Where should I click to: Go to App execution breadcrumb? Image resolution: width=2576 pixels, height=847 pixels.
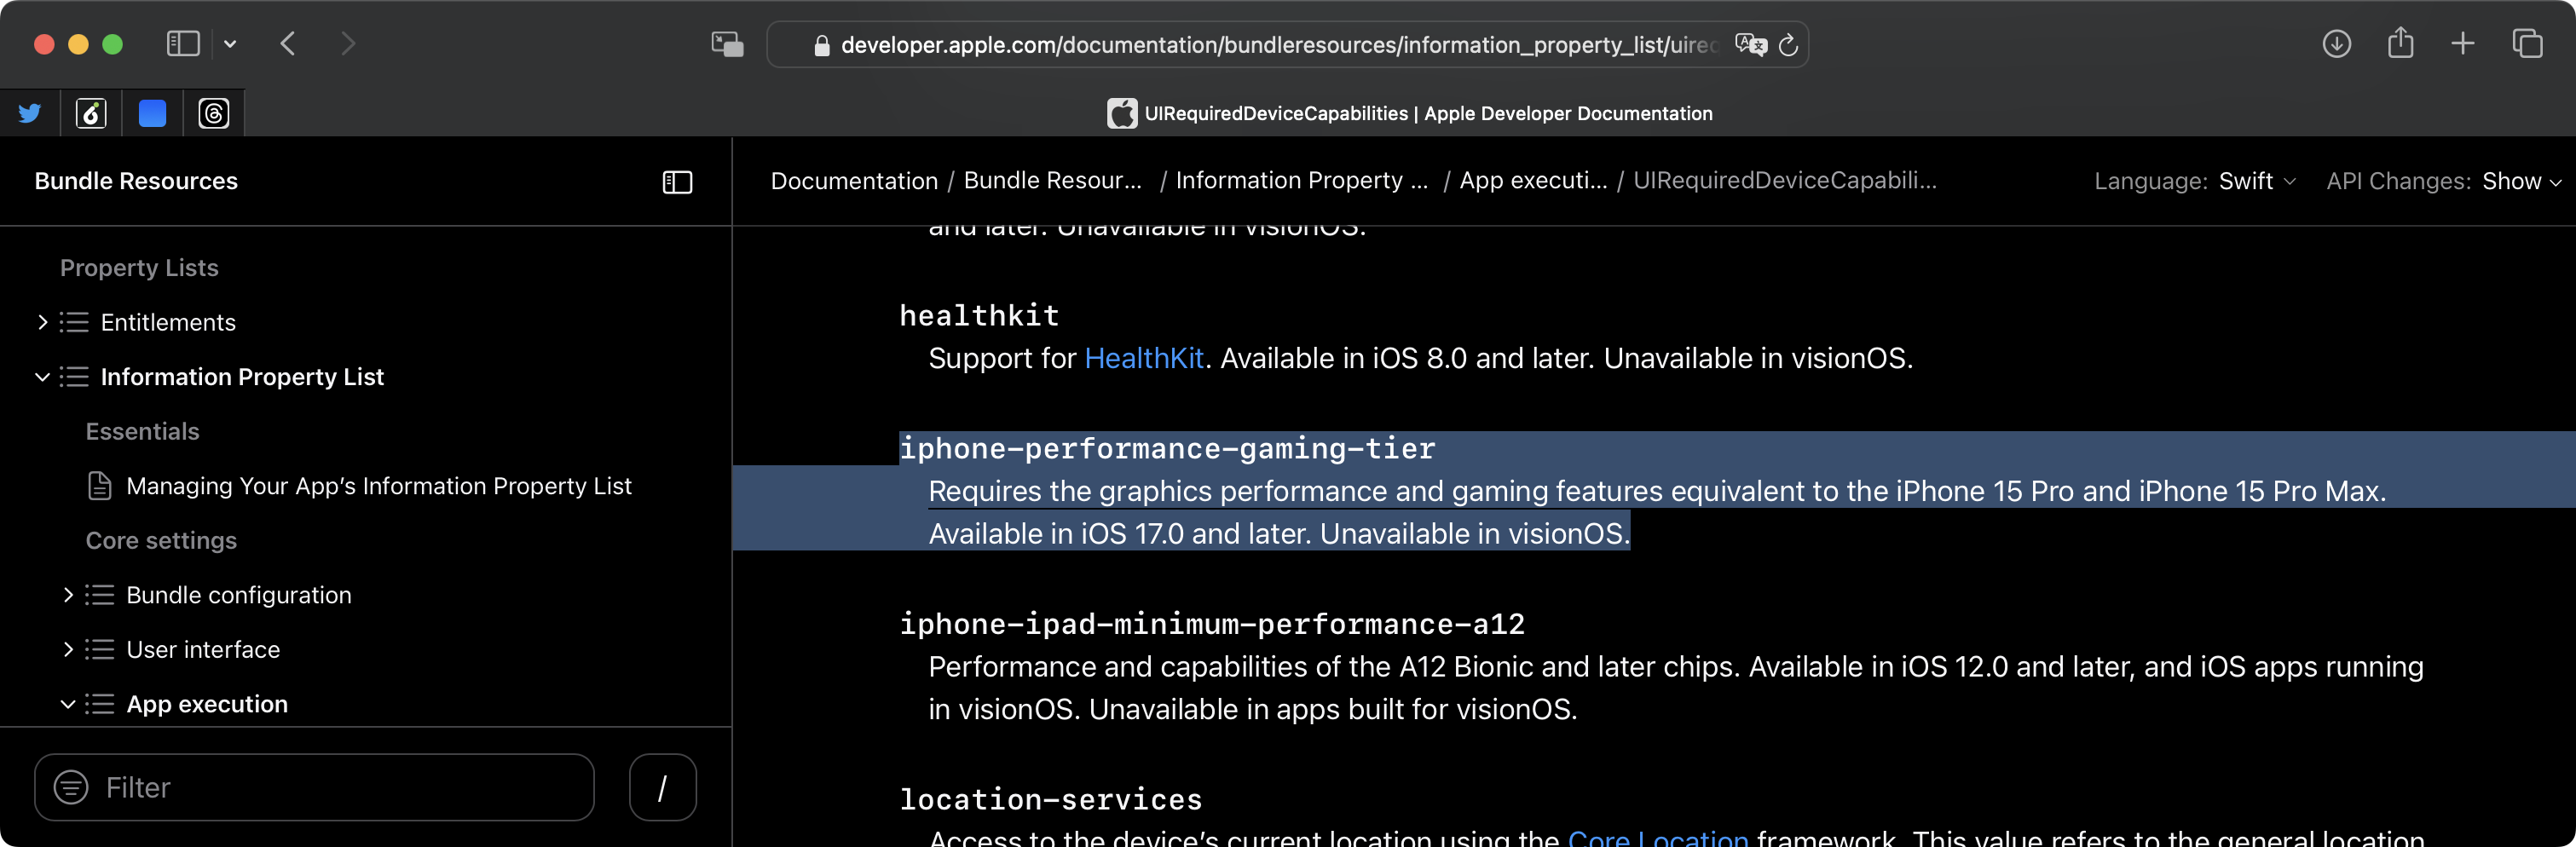point(1534,181)
